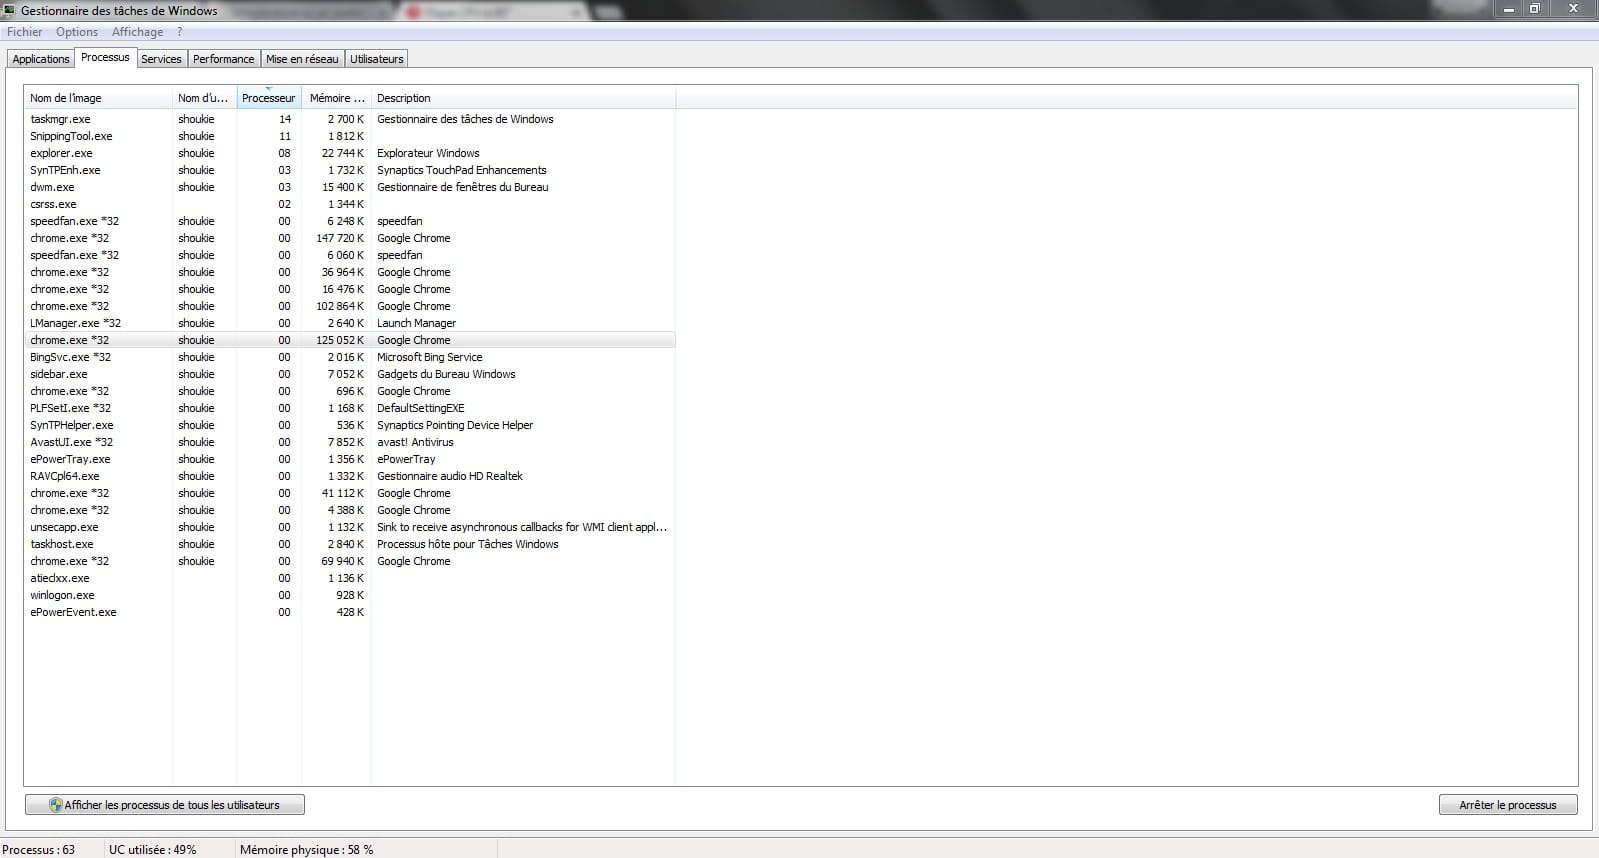This screenshot has width=1599, height=858.
Task: Select chrome.exe using 36 964 K memory
Action: pyautogui.click(x=350, y=272)
